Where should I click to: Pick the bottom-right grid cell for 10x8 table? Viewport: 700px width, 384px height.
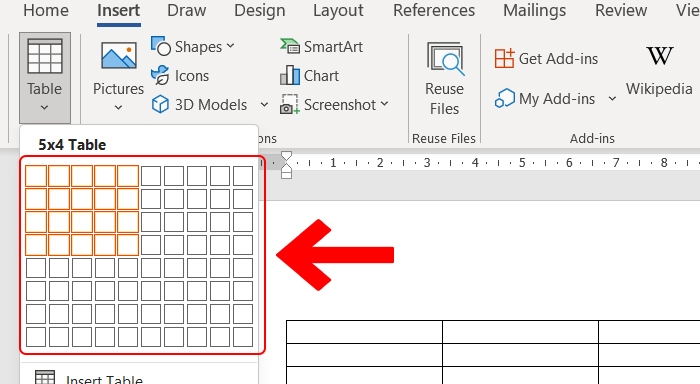243,337
